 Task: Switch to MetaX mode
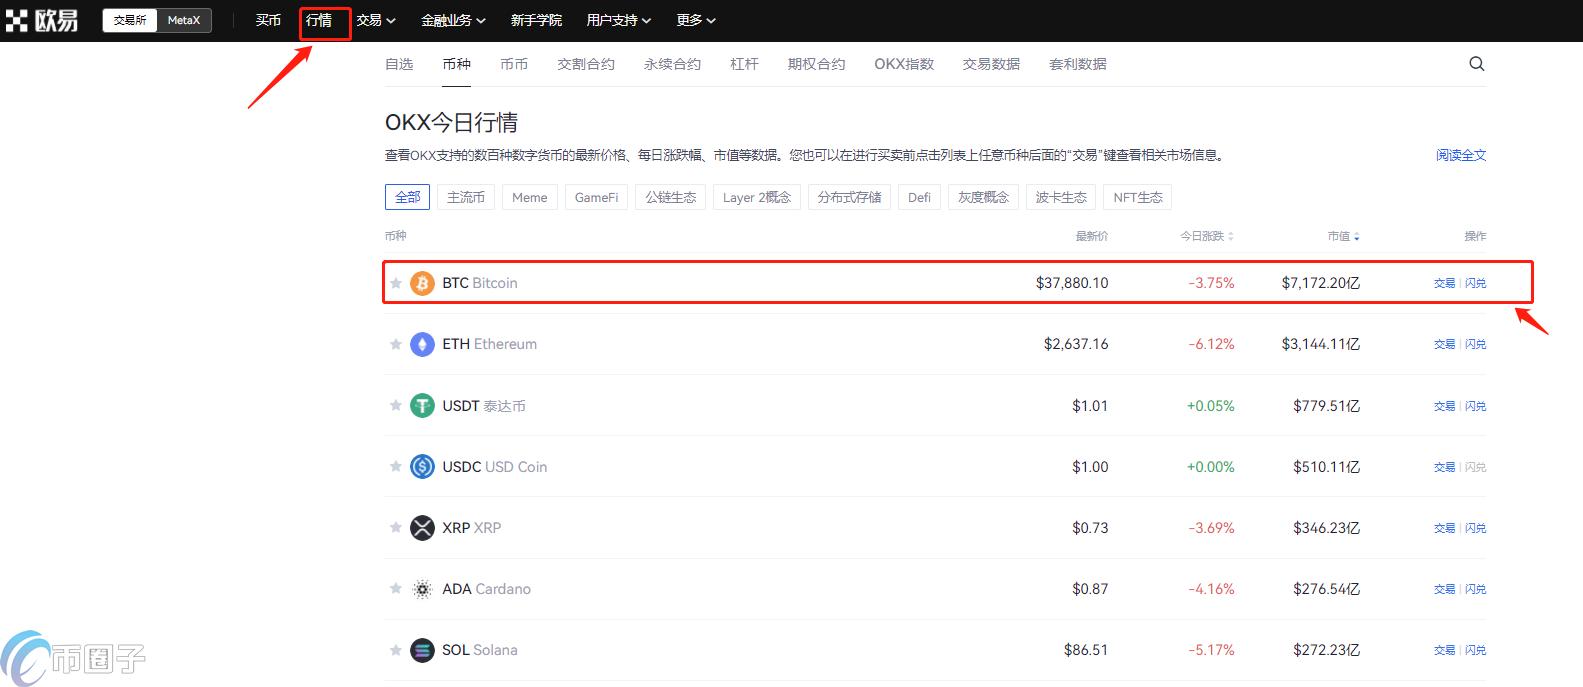[184, 20]
